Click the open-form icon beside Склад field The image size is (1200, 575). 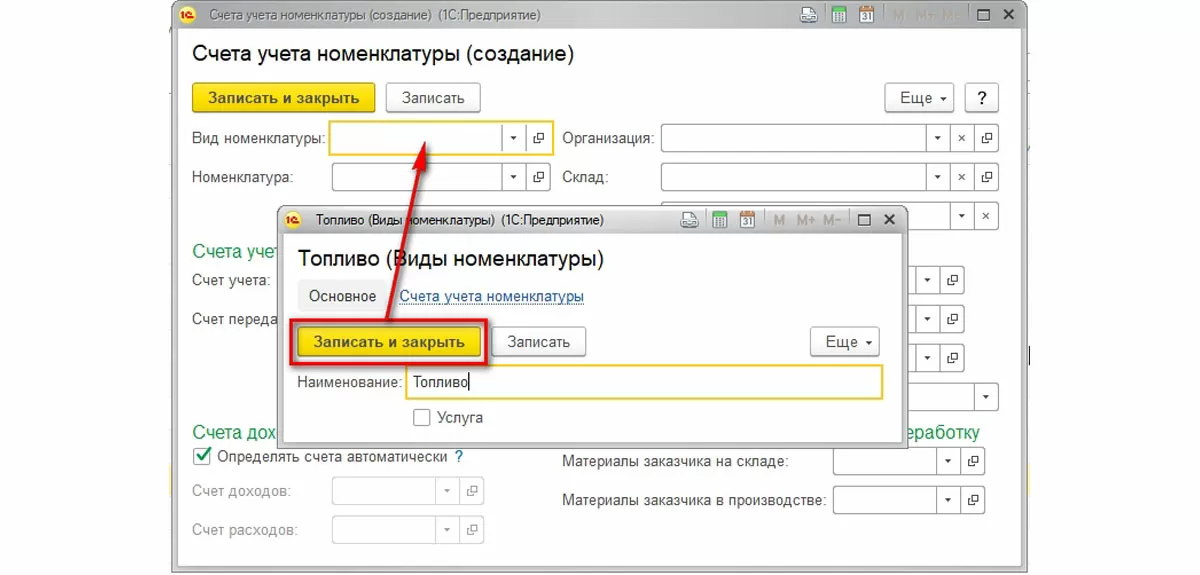(987, 177)
